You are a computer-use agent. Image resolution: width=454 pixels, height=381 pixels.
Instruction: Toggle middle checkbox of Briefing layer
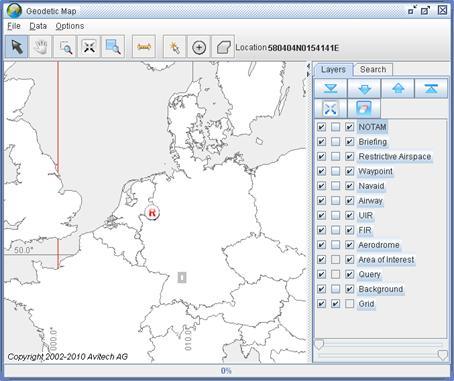[336, 142]
